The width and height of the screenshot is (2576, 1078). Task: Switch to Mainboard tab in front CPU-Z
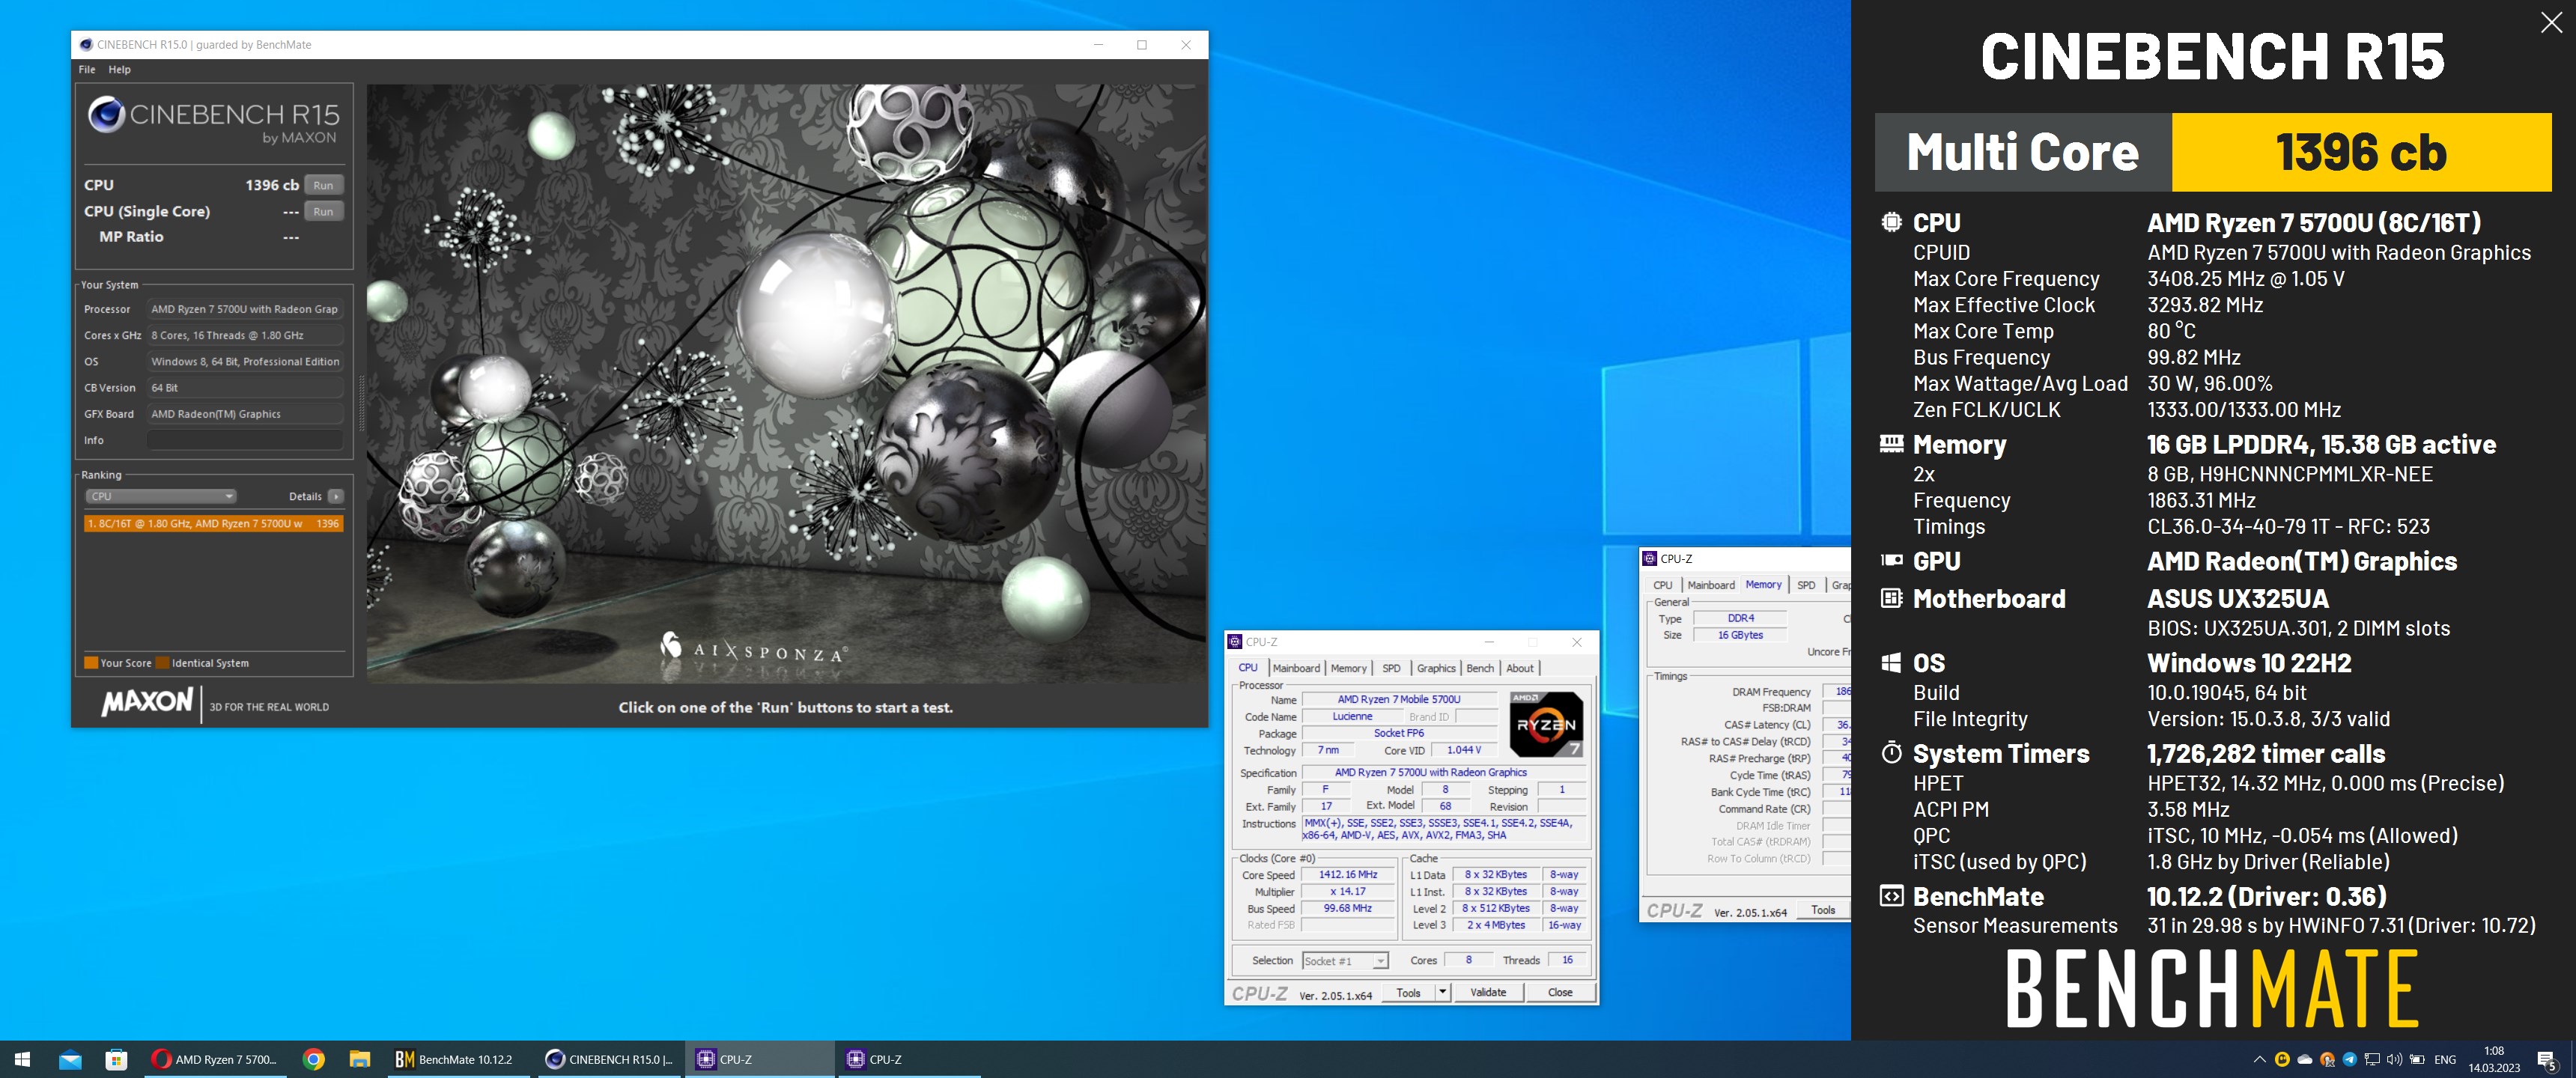(x=1296, y=668)
